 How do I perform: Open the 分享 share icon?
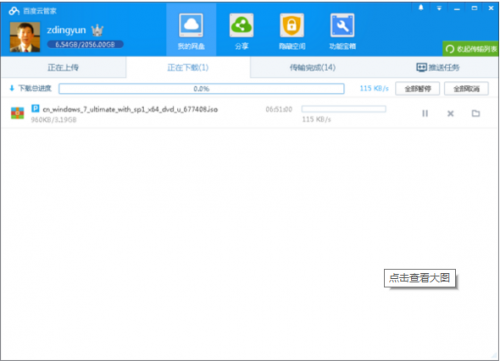tap(242, 25)
